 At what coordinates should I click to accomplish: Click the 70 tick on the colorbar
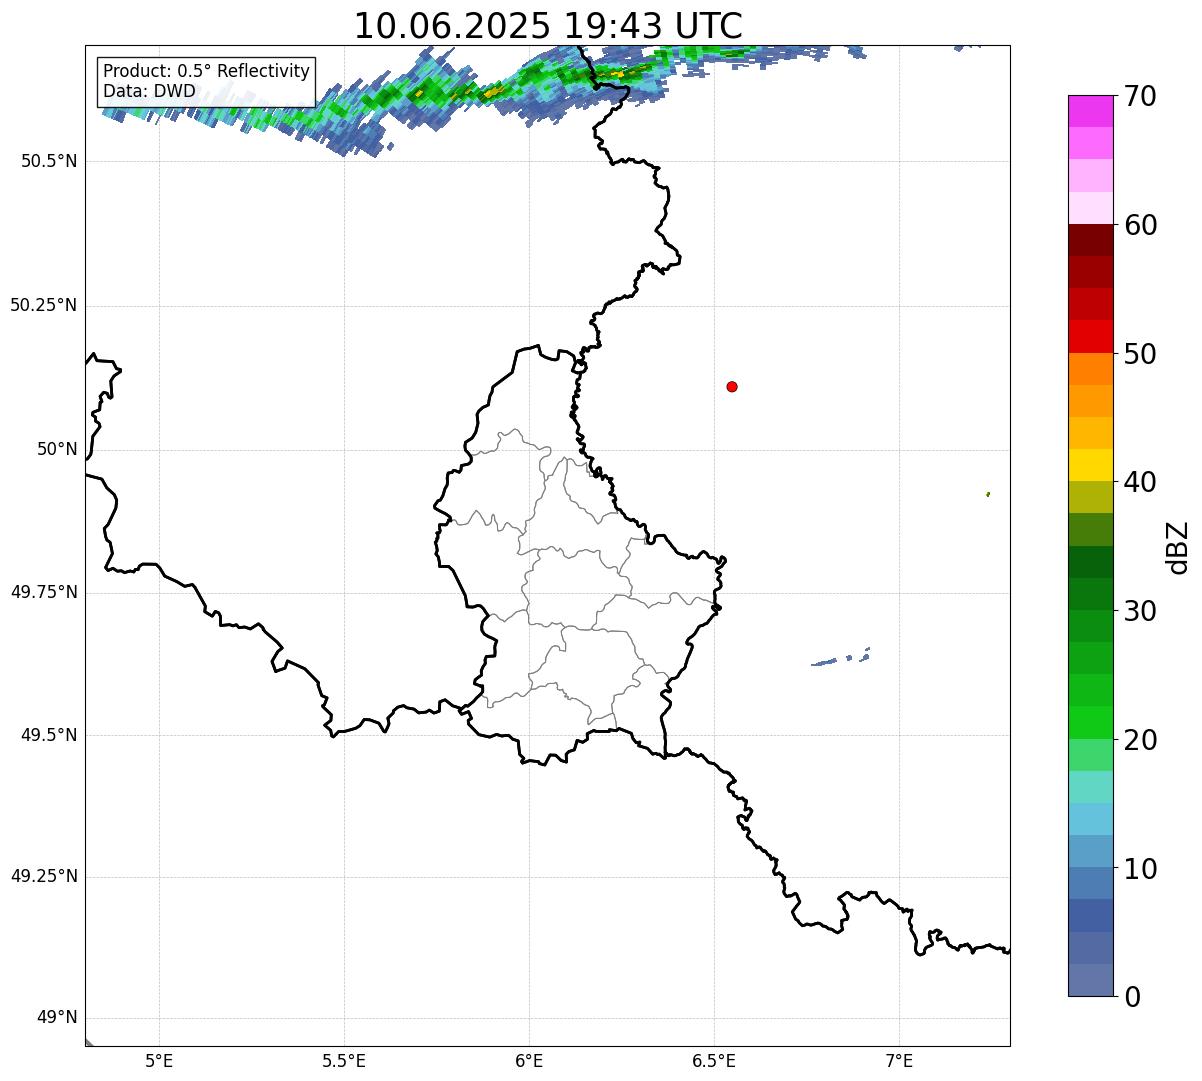click(x=1139, y=96)
